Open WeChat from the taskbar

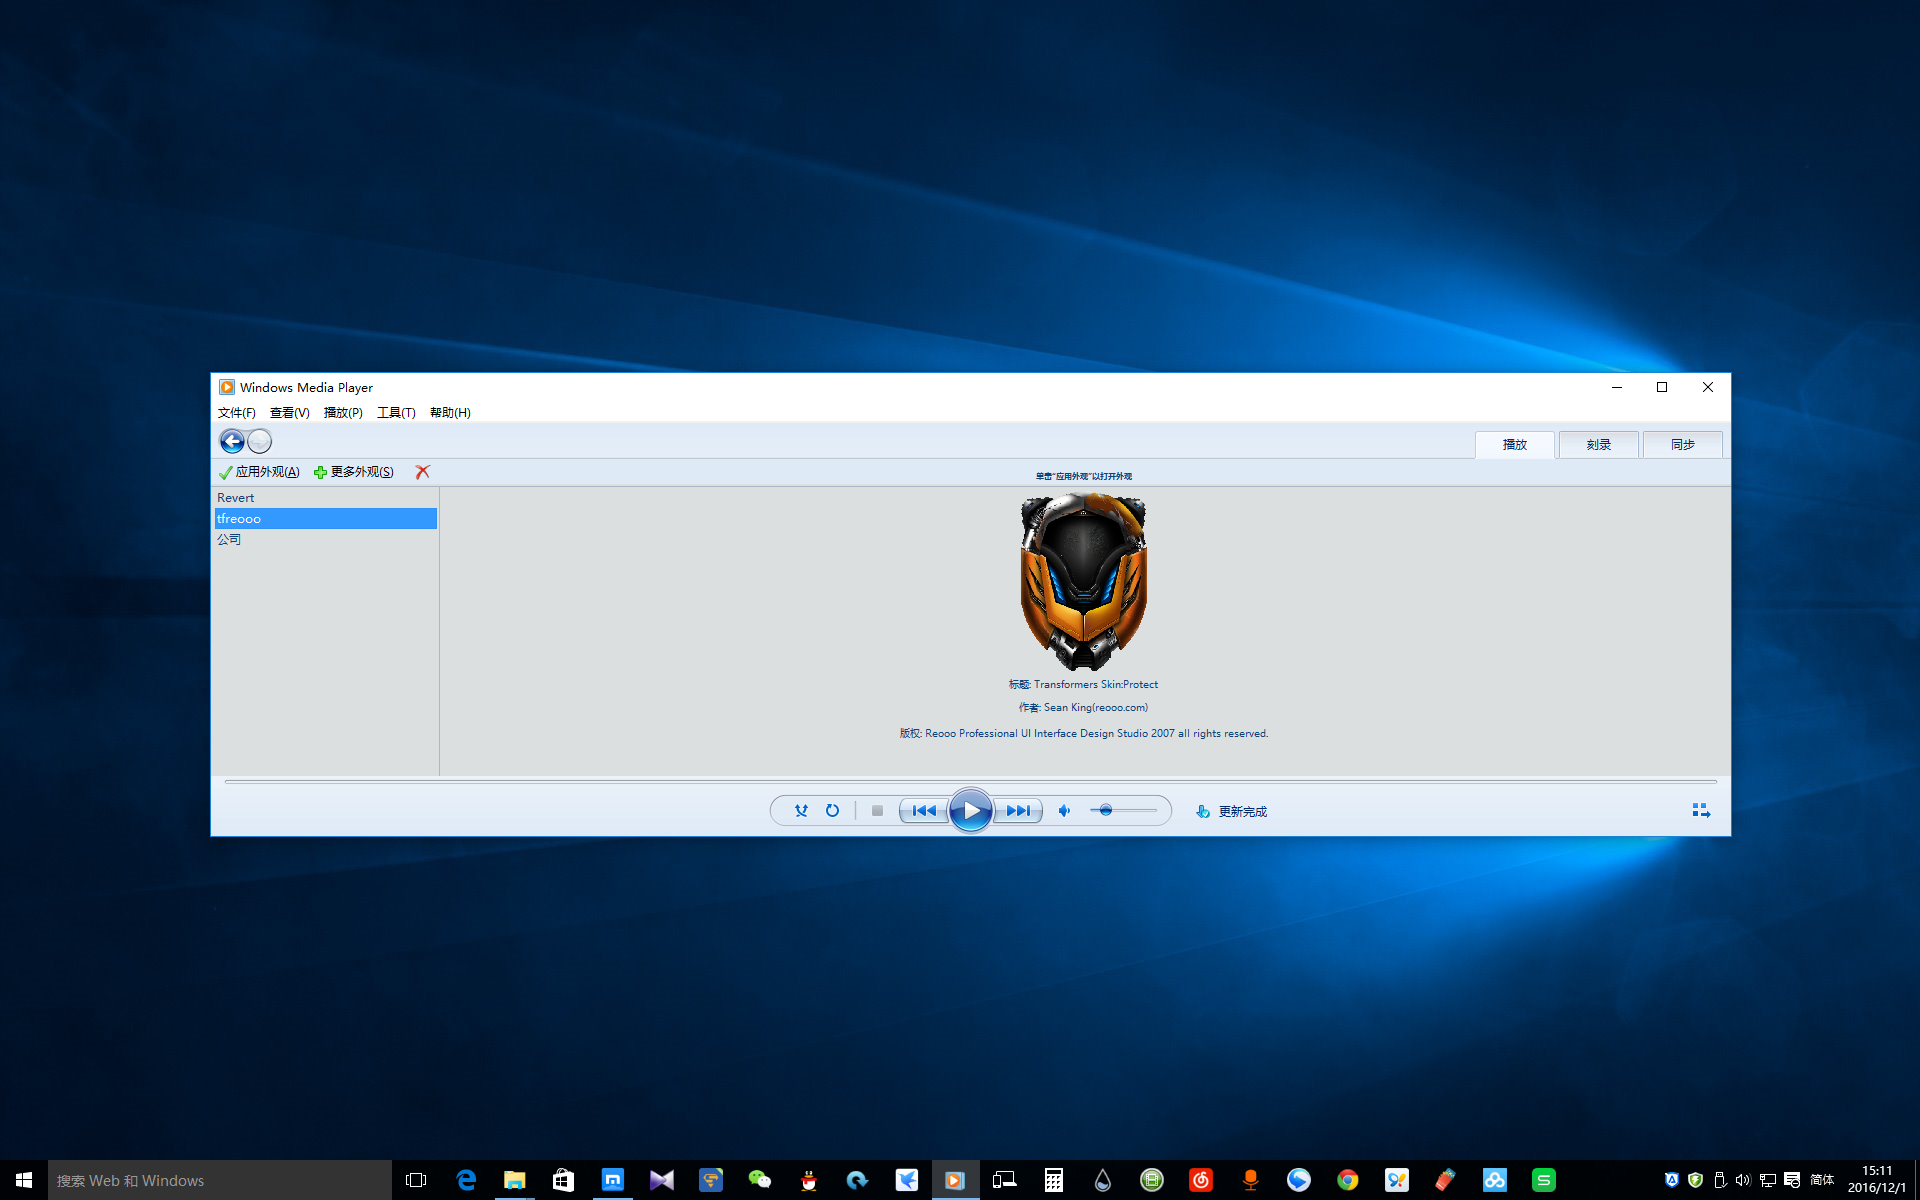pos(760,1180)
